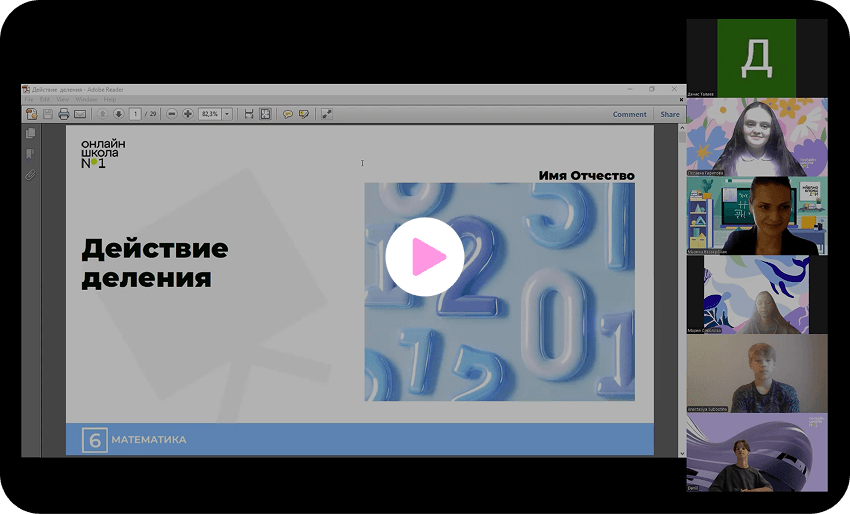Open the View menu
The width and height of the screenshot is (850, 514).
point(62,100)
